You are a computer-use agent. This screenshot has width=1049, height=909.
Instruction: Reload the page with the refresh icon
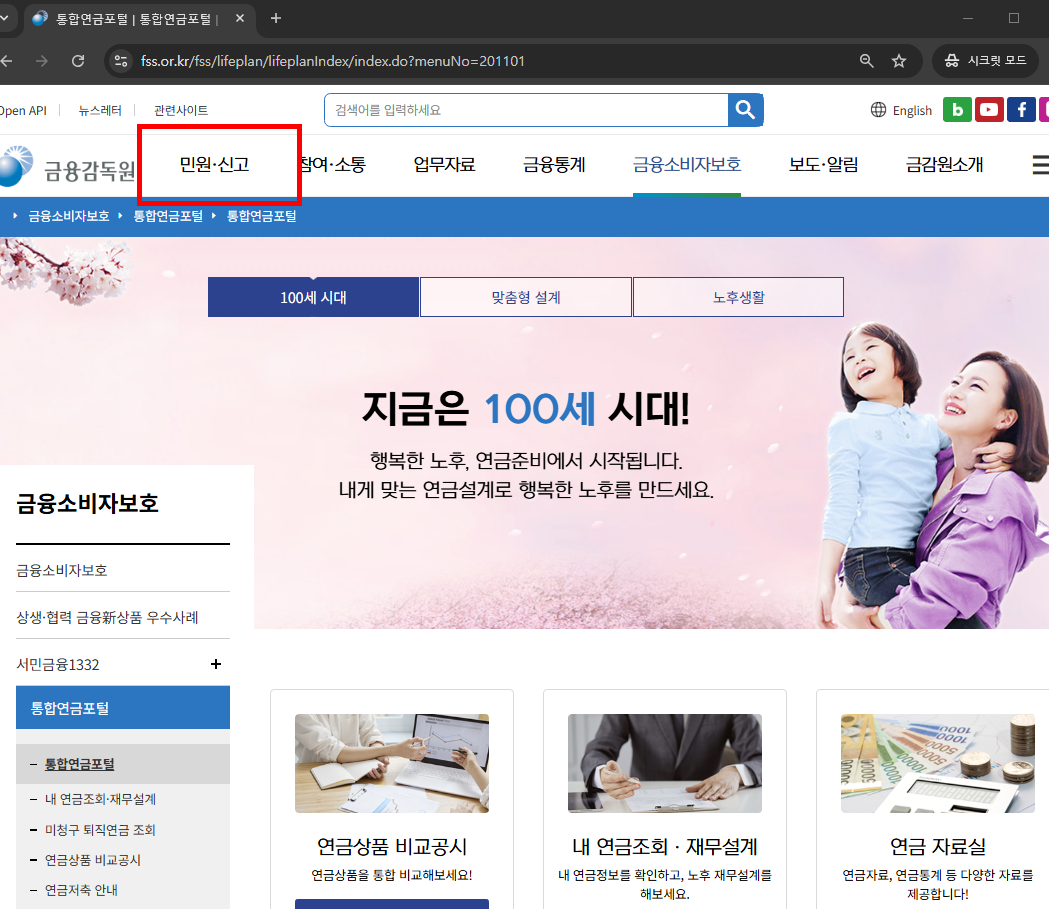tap(78, 60)
